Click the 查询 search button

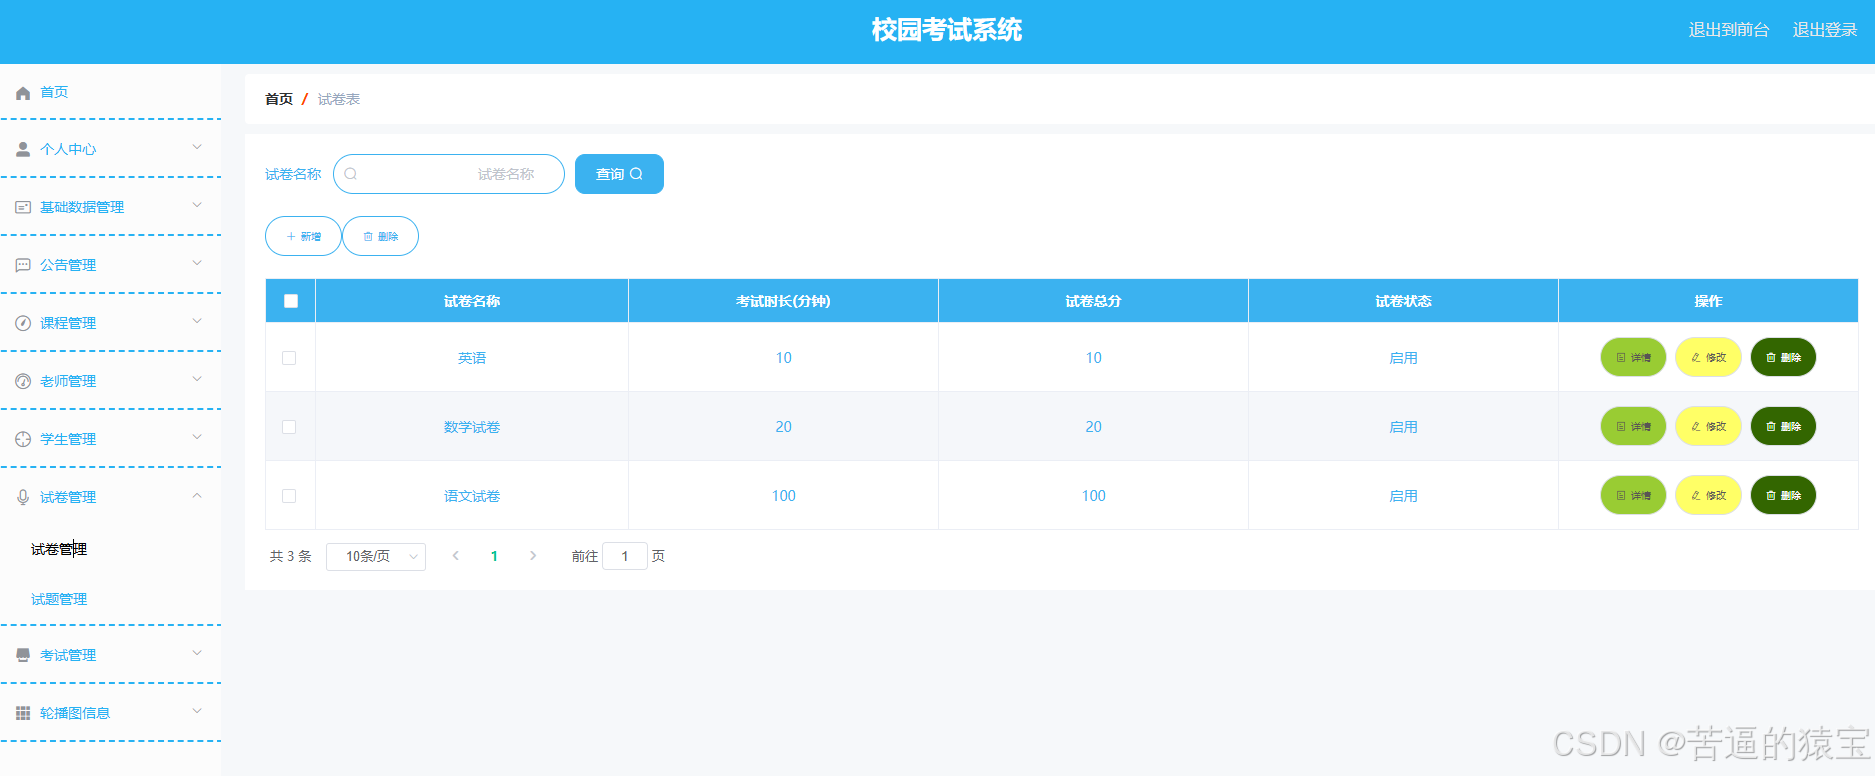(619, 174)
